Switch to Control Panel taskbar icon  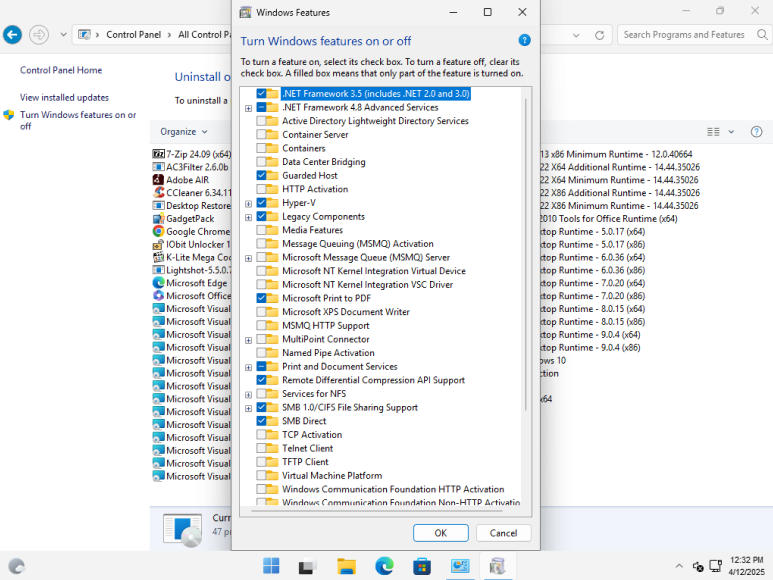tap(460, 566)
